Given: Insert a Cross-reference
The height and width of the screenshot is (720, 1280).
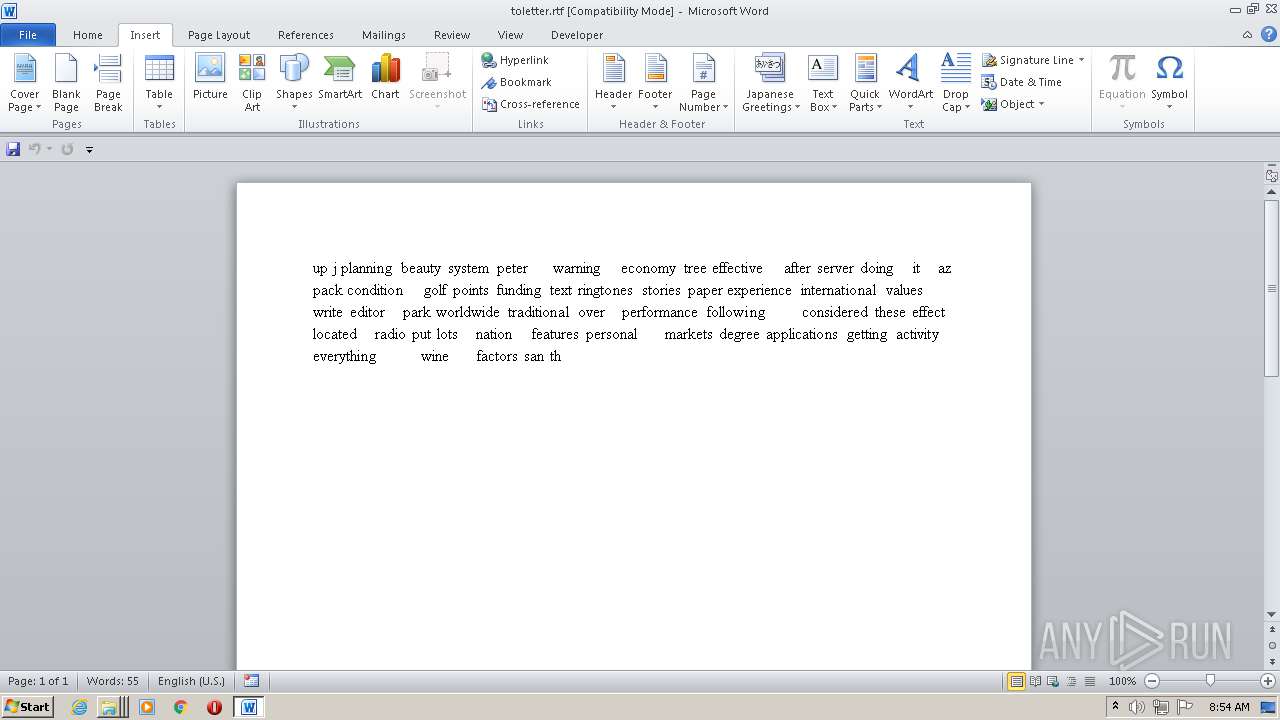Looking at the screenshot, I should click(530, 104).
